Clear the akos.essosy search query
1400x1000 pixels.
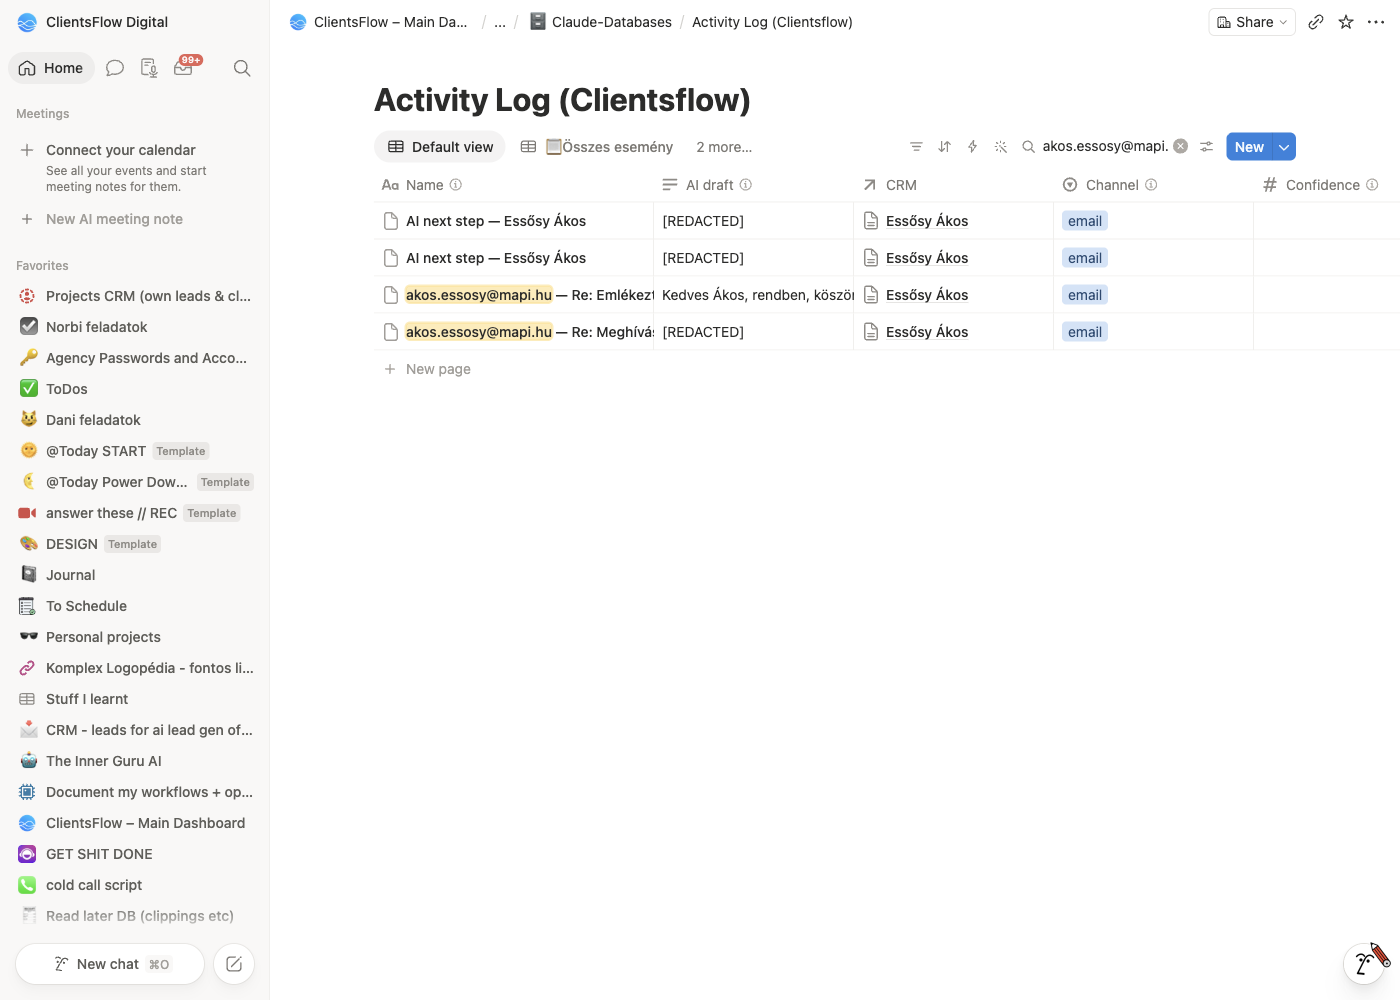point(1181,146)
